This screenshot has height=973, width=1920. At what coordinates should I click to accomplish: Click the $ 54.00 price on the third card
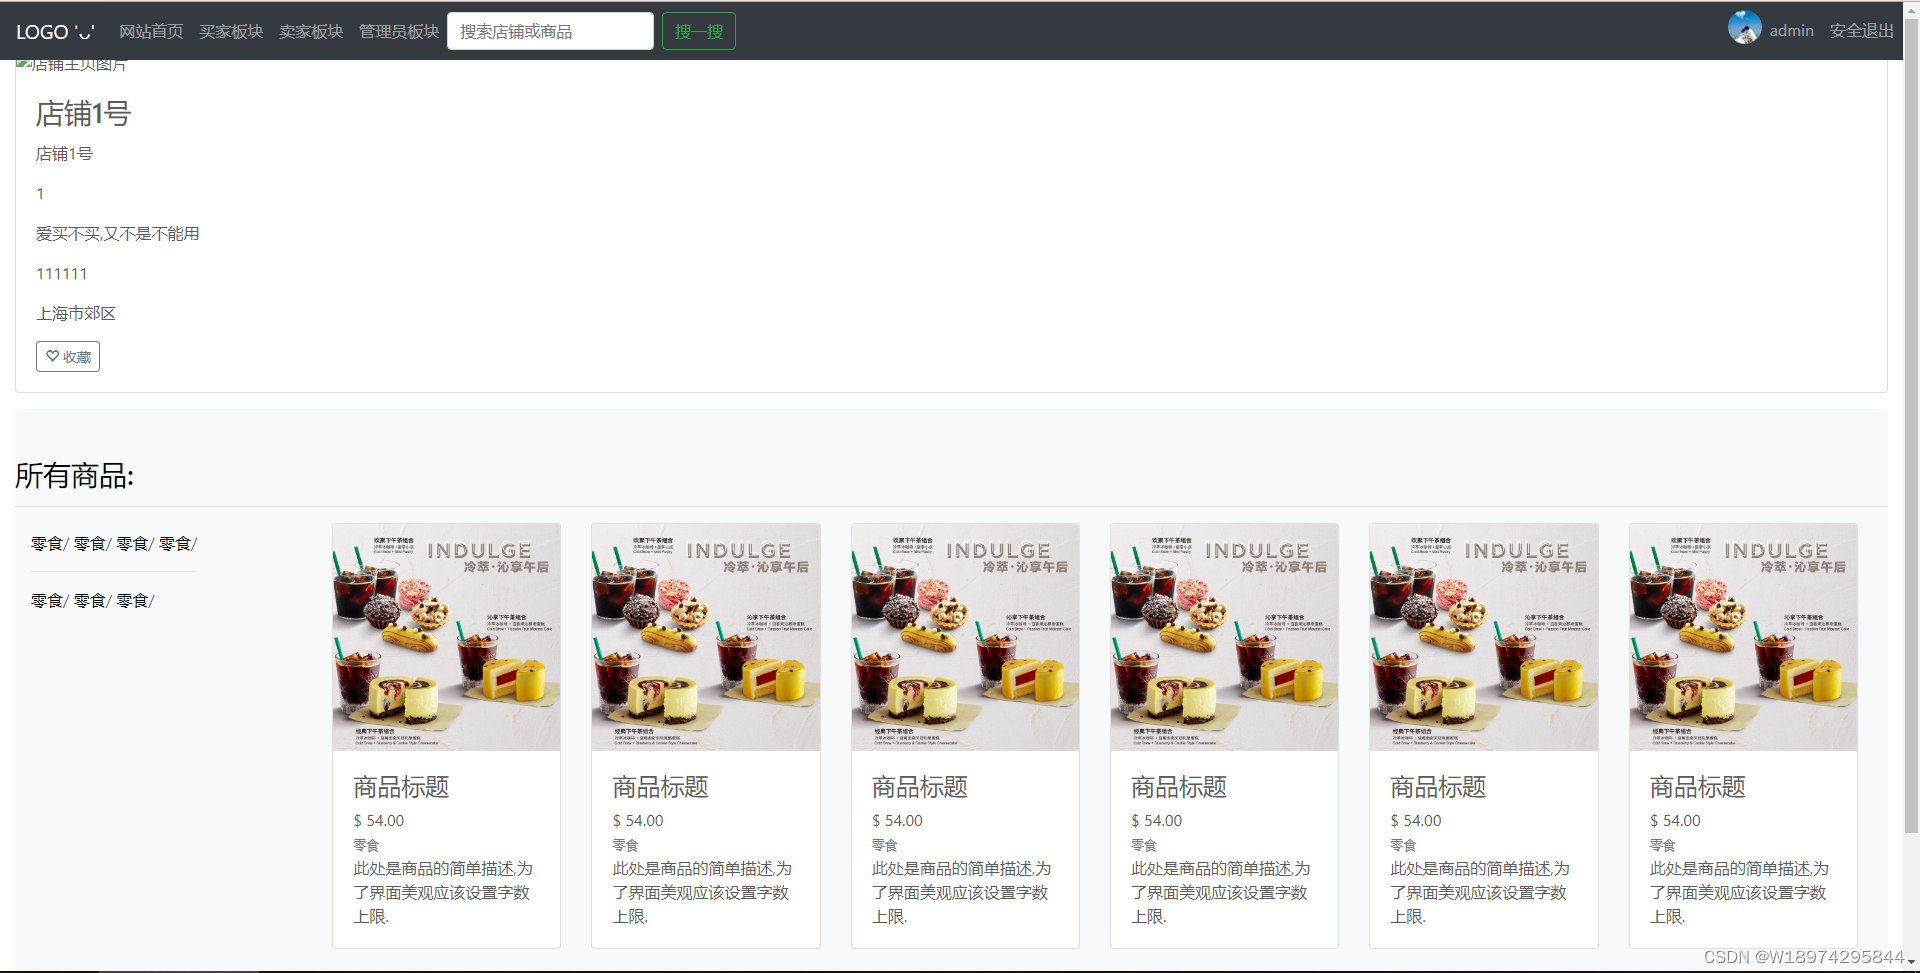(x=897, y=821)
